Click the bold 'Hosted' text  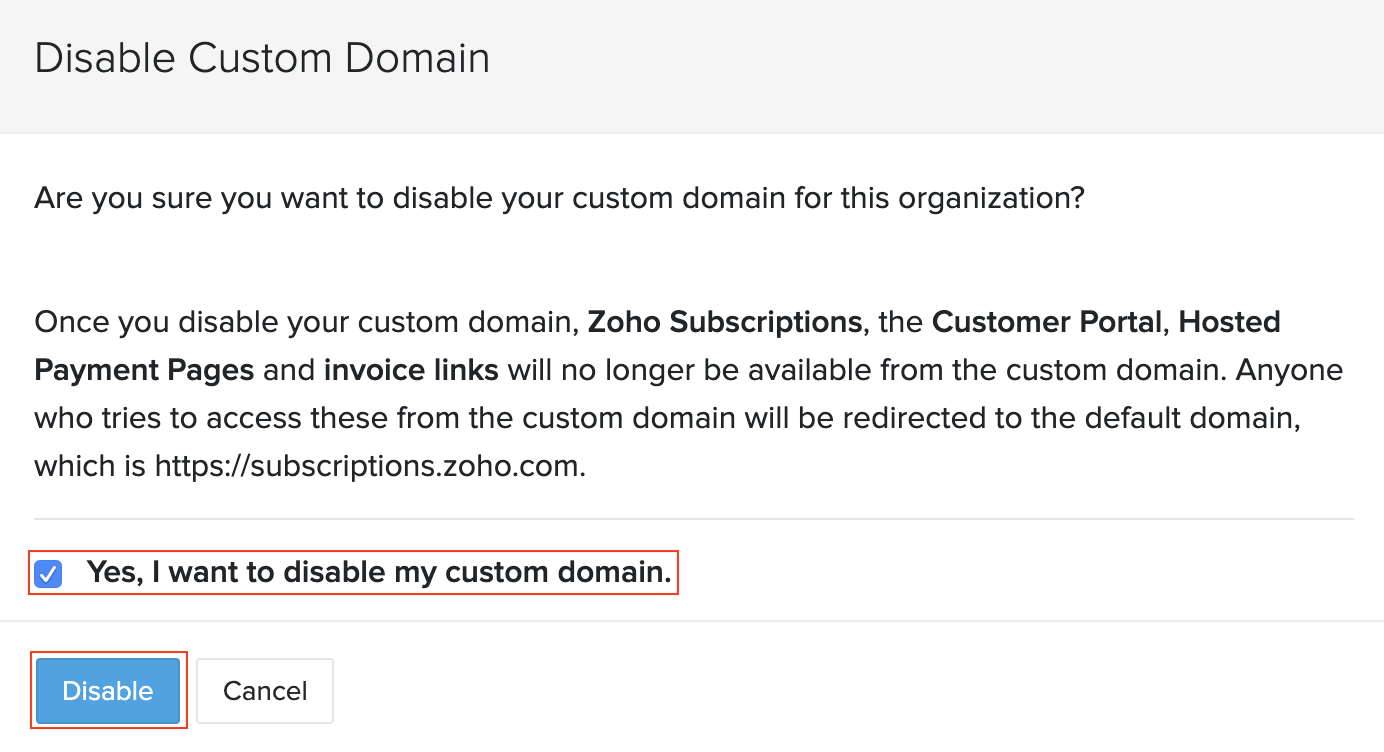[x=1229, y=322]
